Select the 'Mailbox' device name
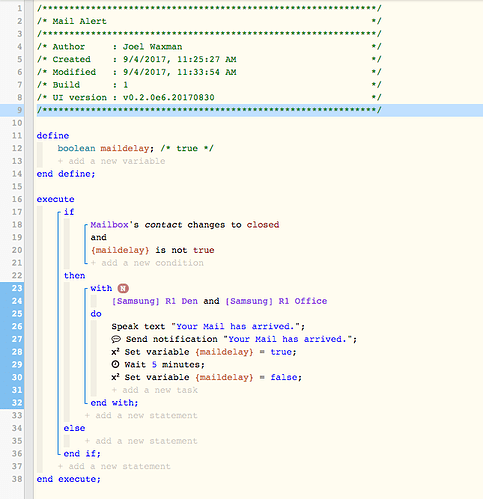 (x=109, y=225)
